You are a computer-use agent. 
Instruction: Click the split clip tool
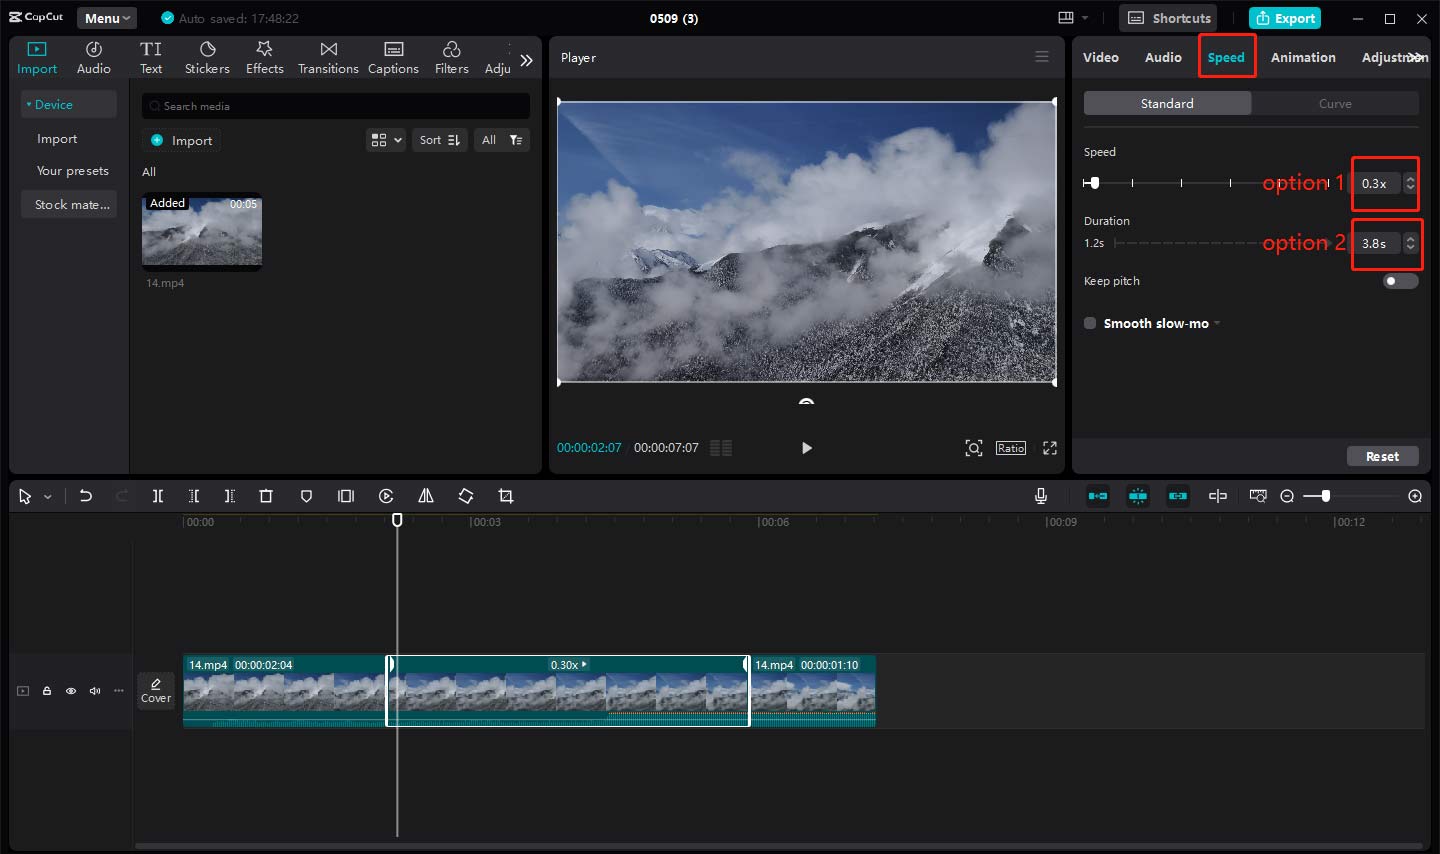[158, 496]
